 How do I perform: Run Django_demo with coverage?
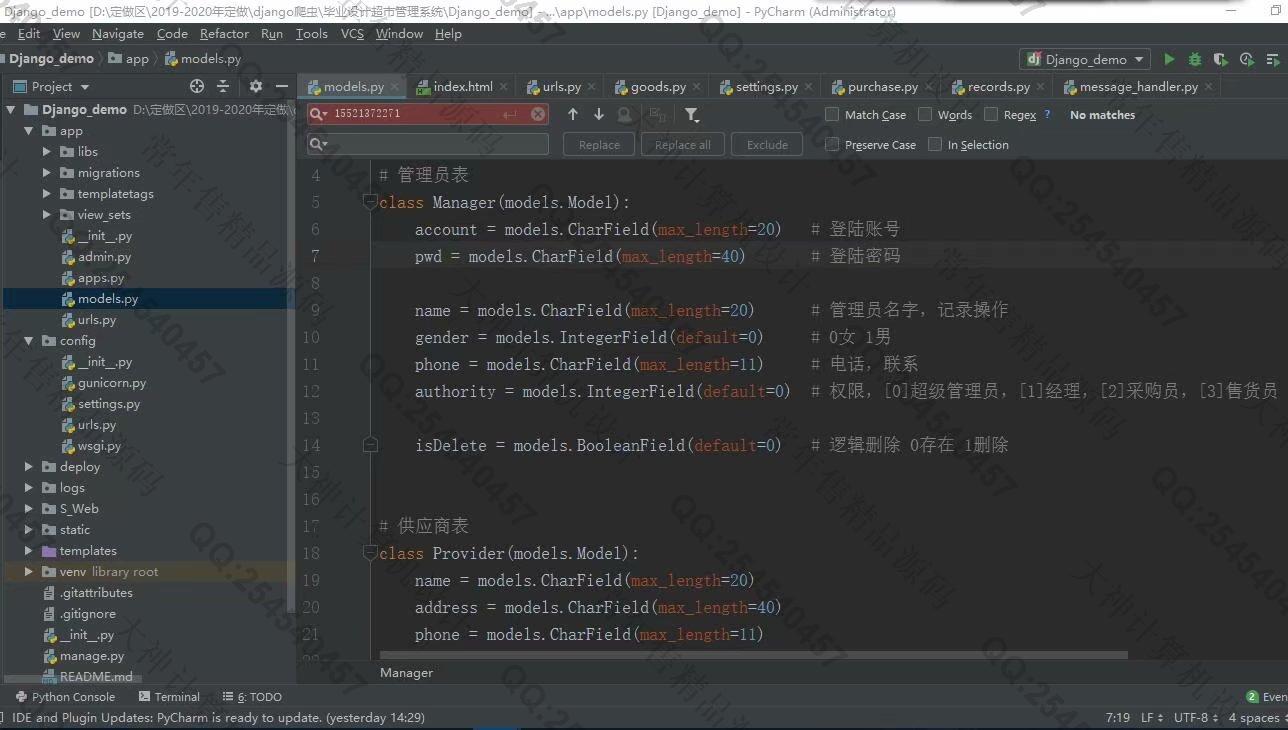pos(1220,60)
